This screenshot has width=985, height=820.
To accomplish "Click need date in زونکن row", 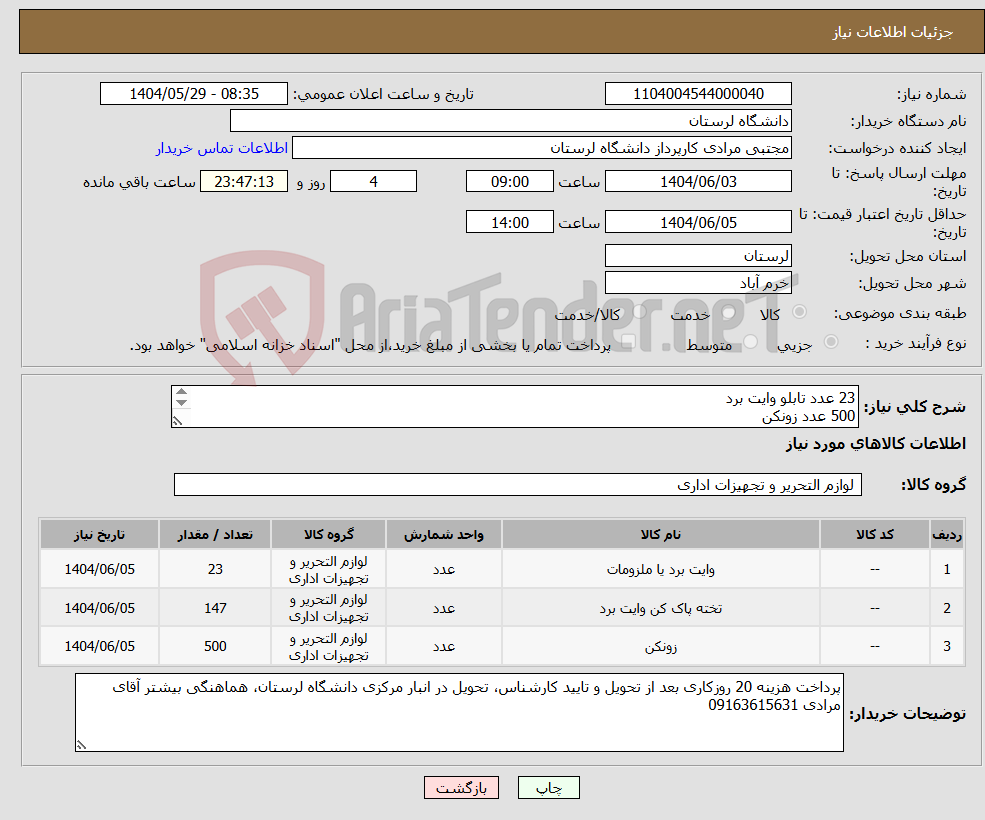I will 99,647.
